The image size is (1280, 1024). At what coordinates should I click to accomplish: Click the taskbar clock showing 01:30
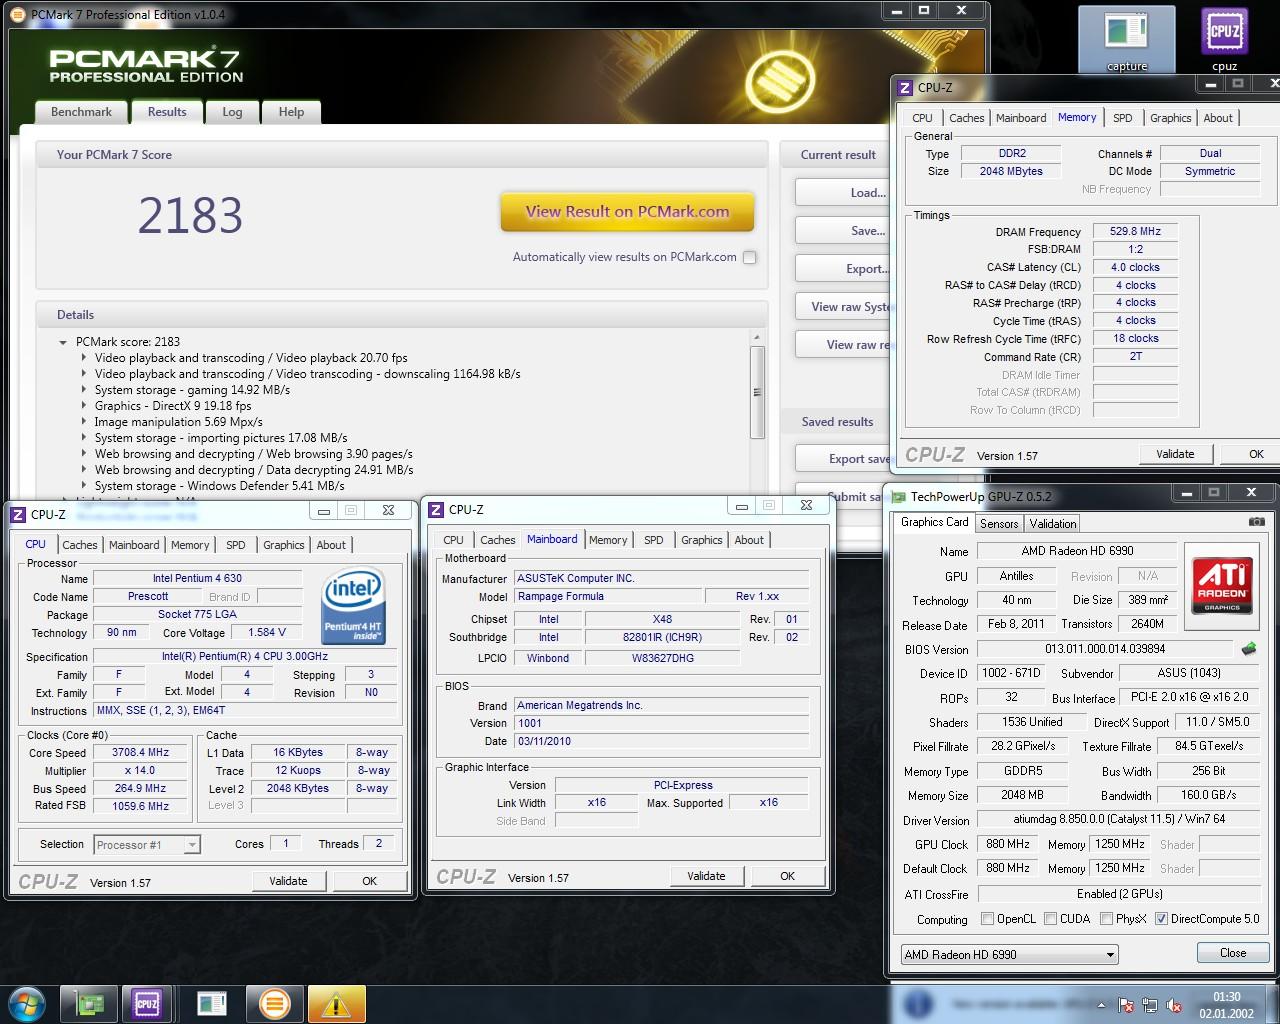[1227, 1004]
